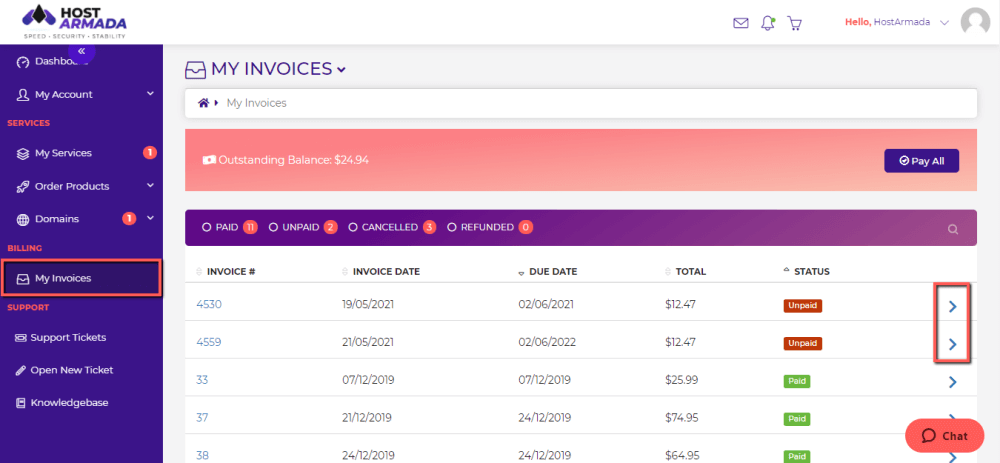Click the $74.95 total cell
This screenshot has width=1000, height=463.
[x=681, y=418]
